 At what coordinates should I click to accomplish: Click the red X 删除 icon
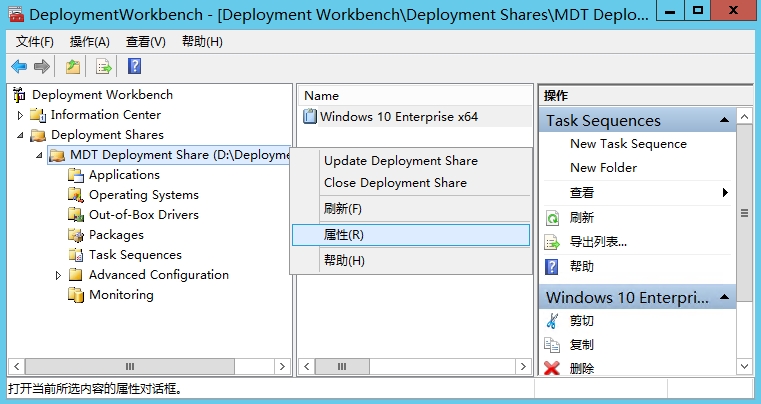[552, 369]
